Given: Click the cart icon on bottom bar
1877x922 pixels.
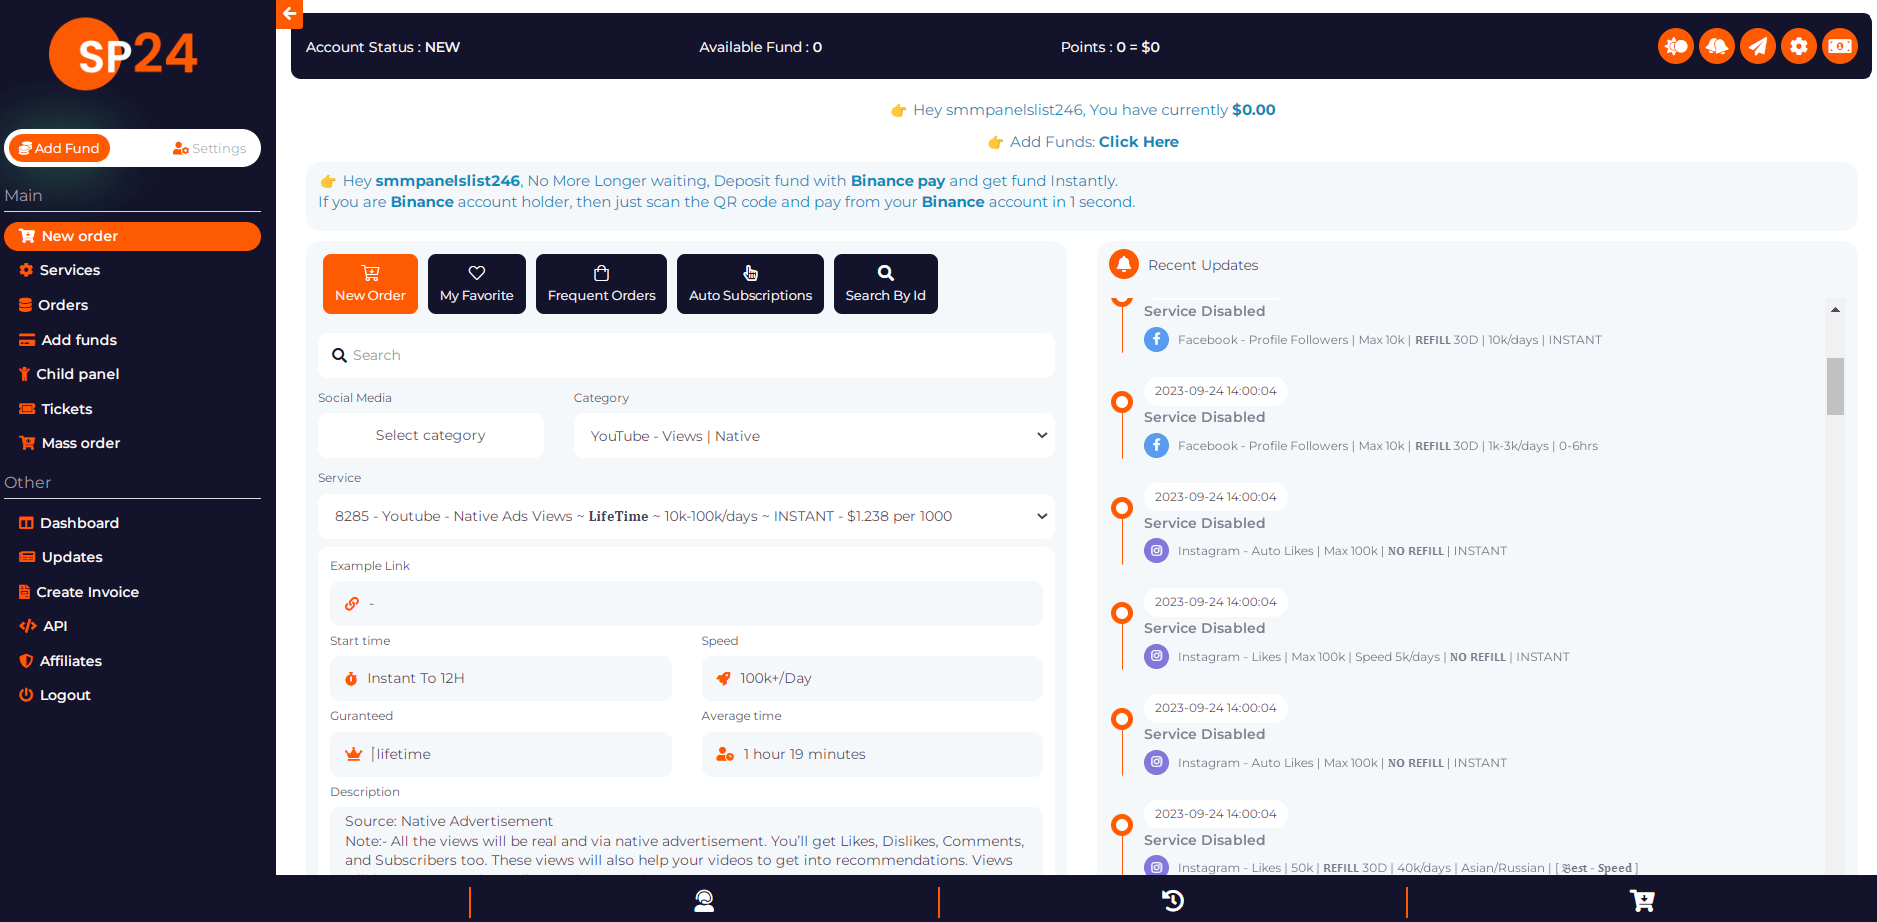Looking at the screenshot, I should [1642, 901].
